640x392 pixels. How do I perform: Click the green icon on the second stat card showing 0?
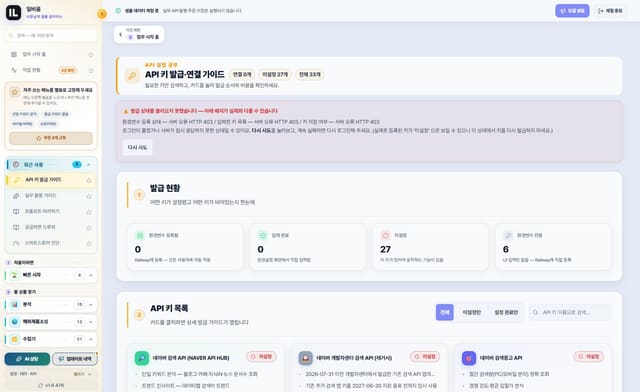pyautogui.click(x=262, y=235)
